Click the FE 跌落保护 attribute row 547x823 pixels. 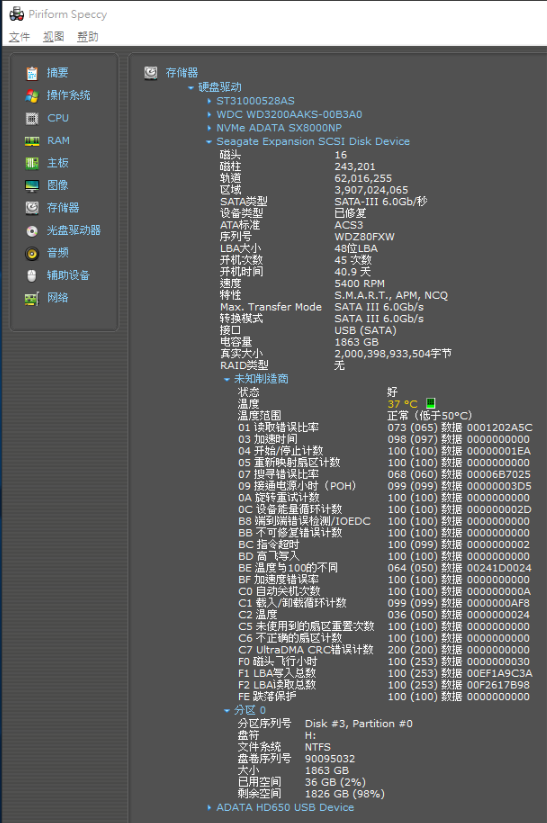(x=385, y=697)
